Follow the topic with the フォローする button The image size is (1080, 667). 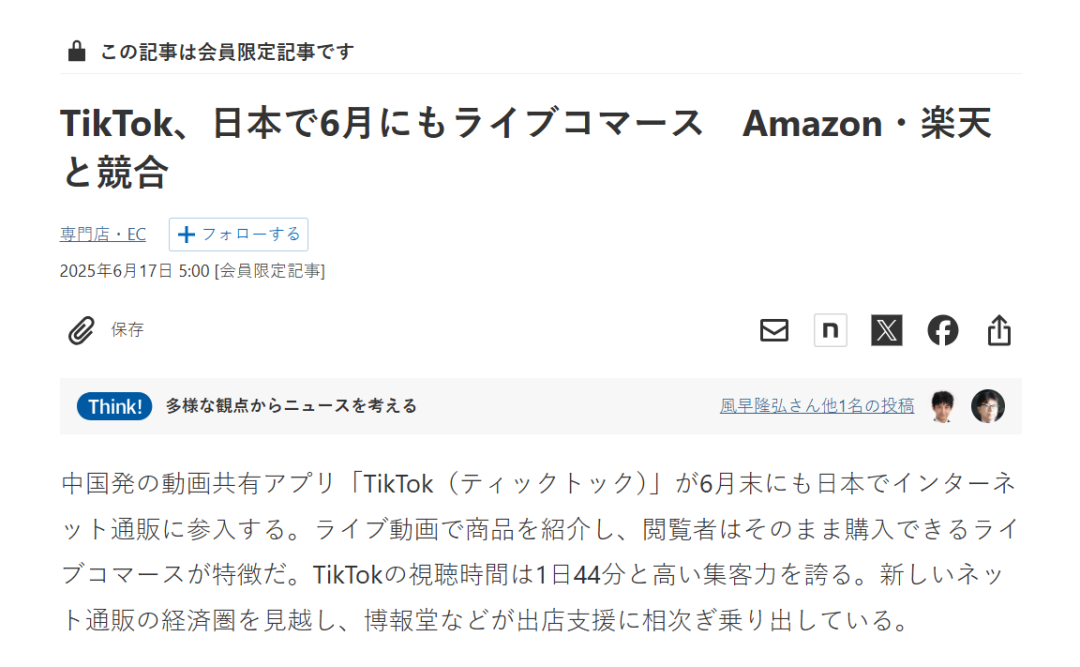(x=238, y=234)
